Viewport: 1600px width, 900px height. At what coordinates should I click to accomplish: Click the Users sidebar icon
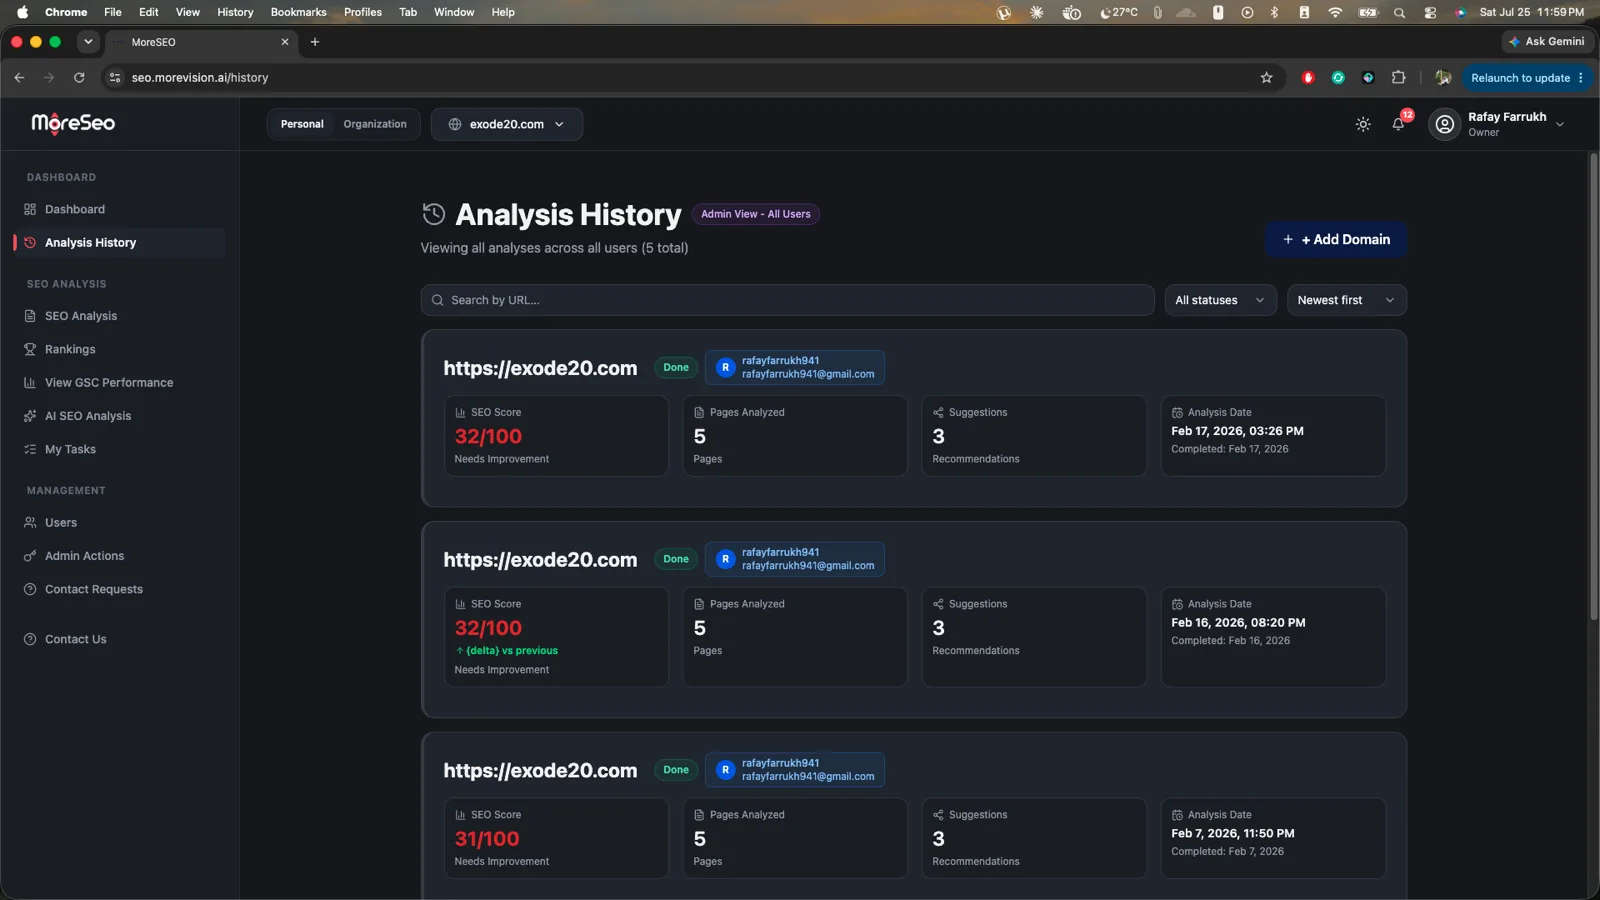(30, 523)
